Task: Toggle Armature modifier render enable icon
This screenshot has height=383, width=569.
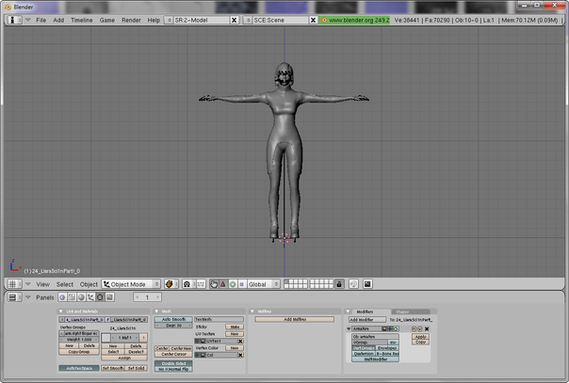Action: [384, 329]
